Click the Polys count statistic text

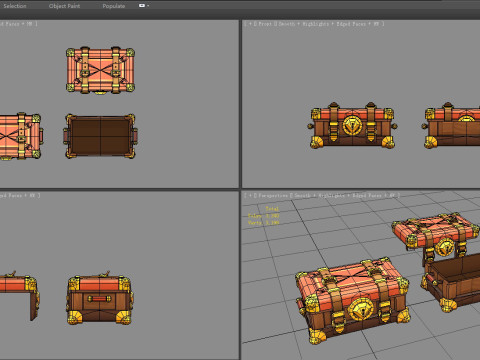pyautogui.click(x=263, y=216)
